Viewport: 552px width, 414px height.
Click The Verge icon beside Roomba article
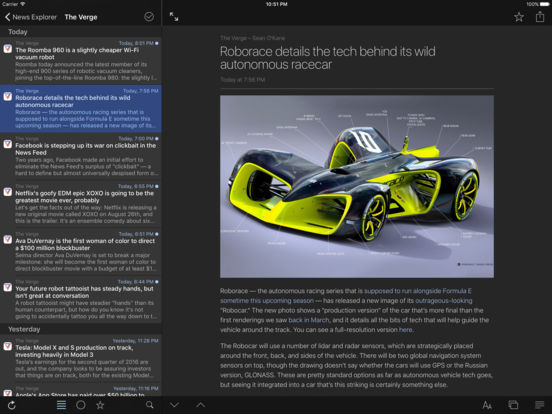8,49
